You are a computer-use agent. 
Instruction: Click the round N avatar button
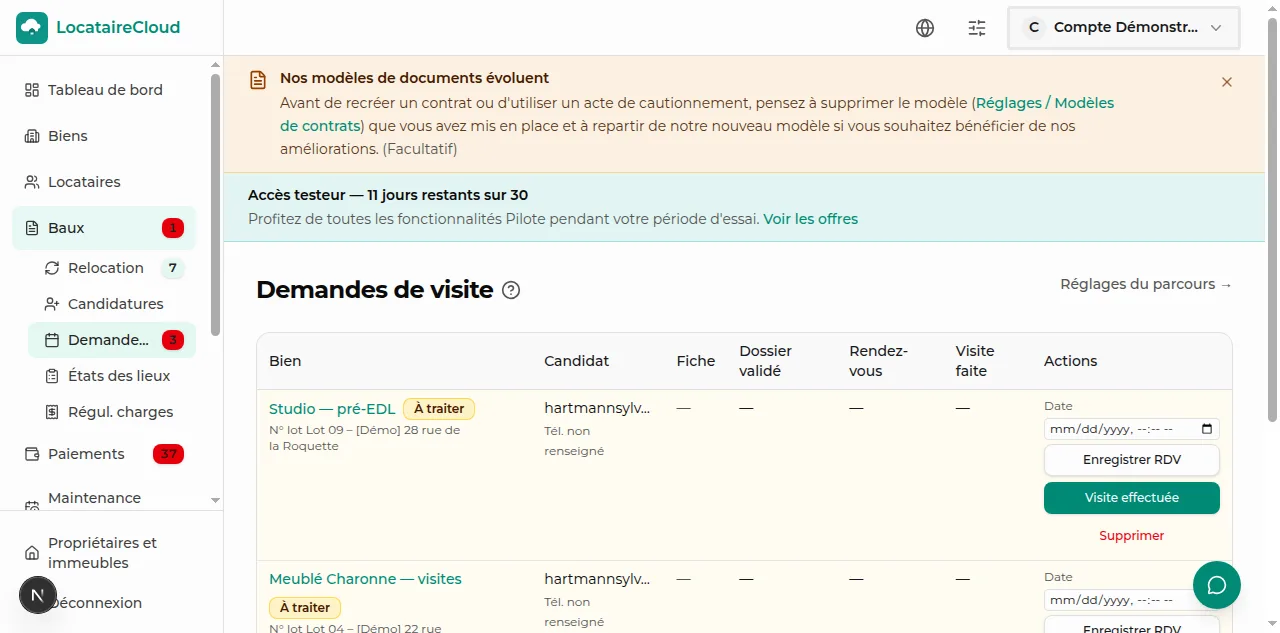(37, 596)
